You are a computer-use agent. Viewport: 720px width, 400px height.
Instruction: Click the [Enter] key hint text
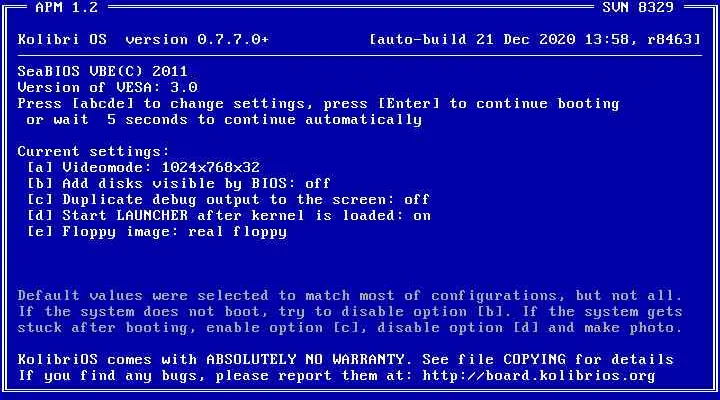408,103
